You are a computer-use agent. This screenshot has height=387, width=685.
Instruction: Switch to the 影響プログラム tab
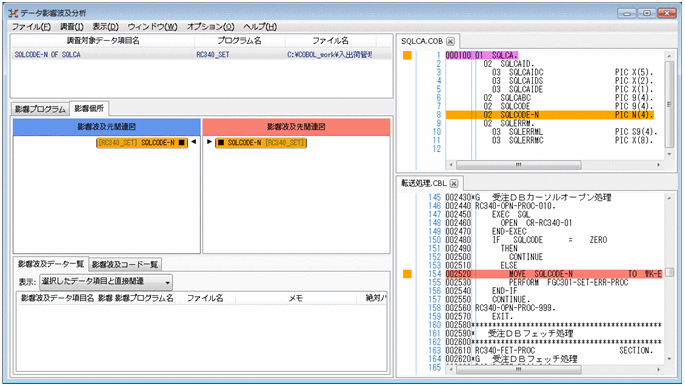click(x=40, y=109)
